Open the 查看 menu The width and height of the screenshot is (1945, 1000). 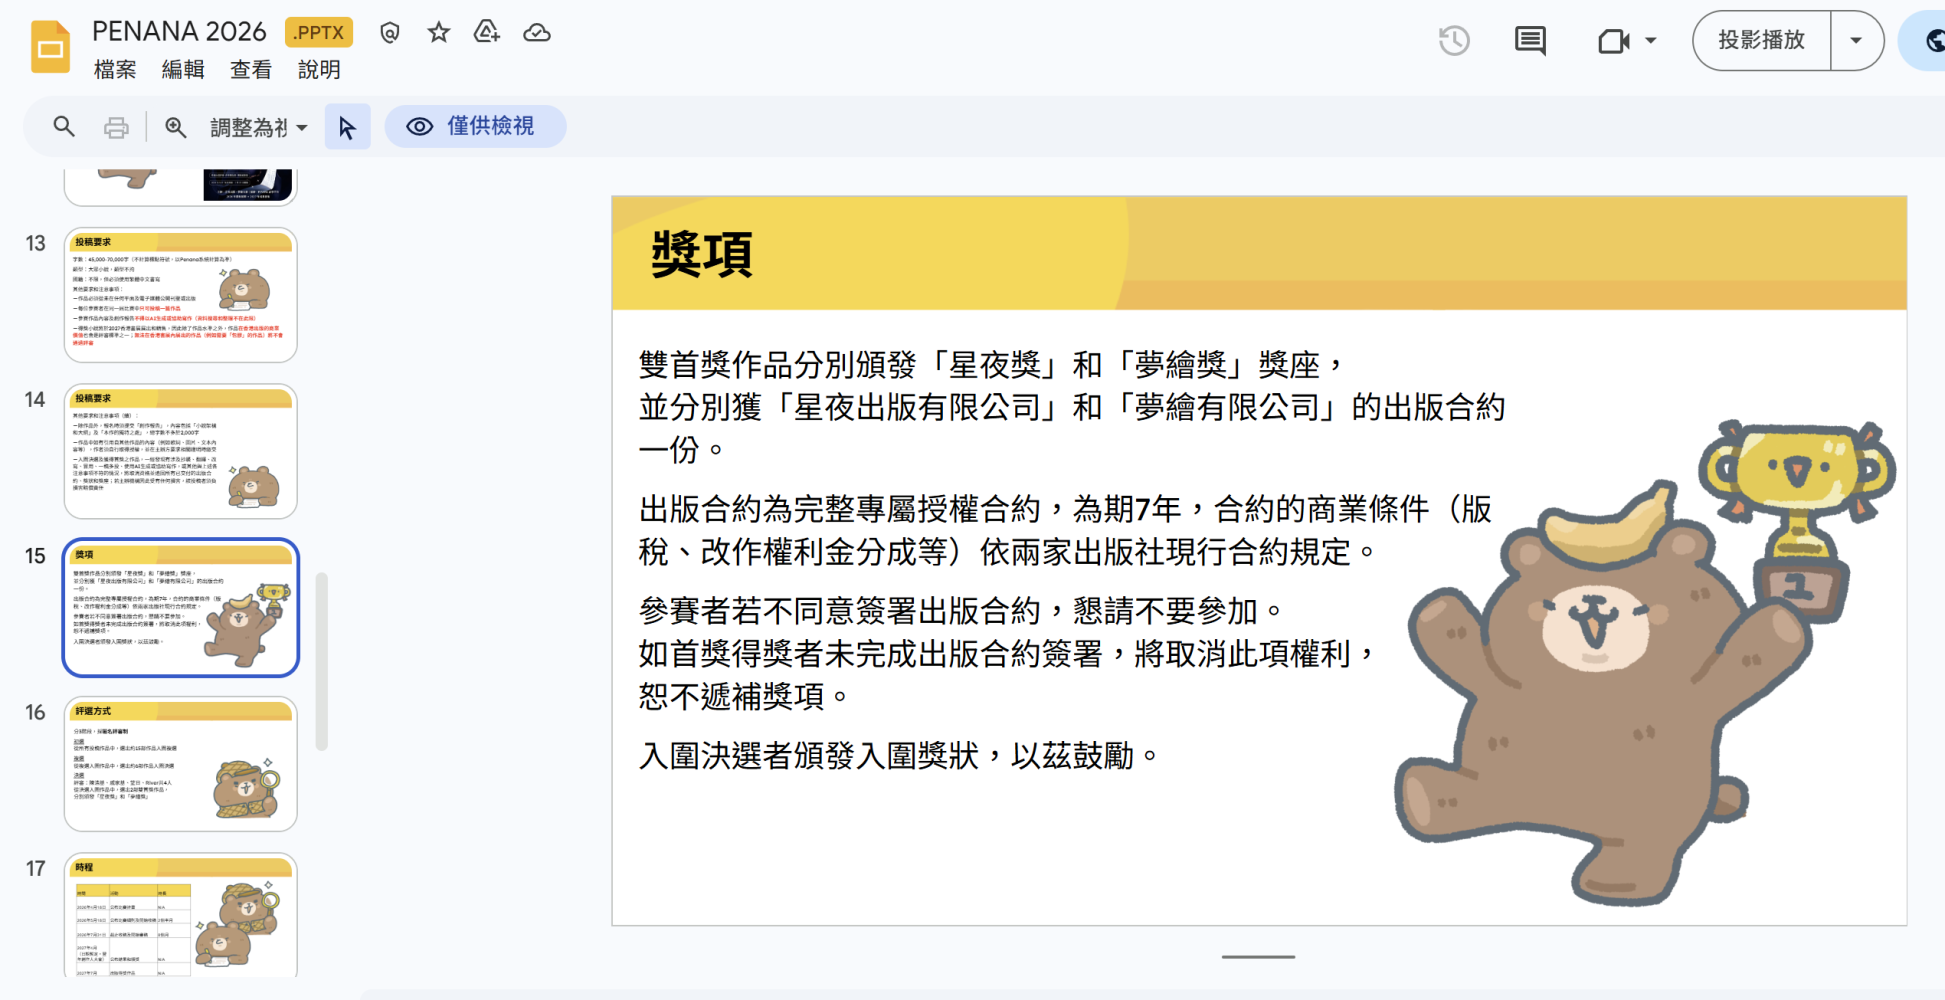point(251,69)
